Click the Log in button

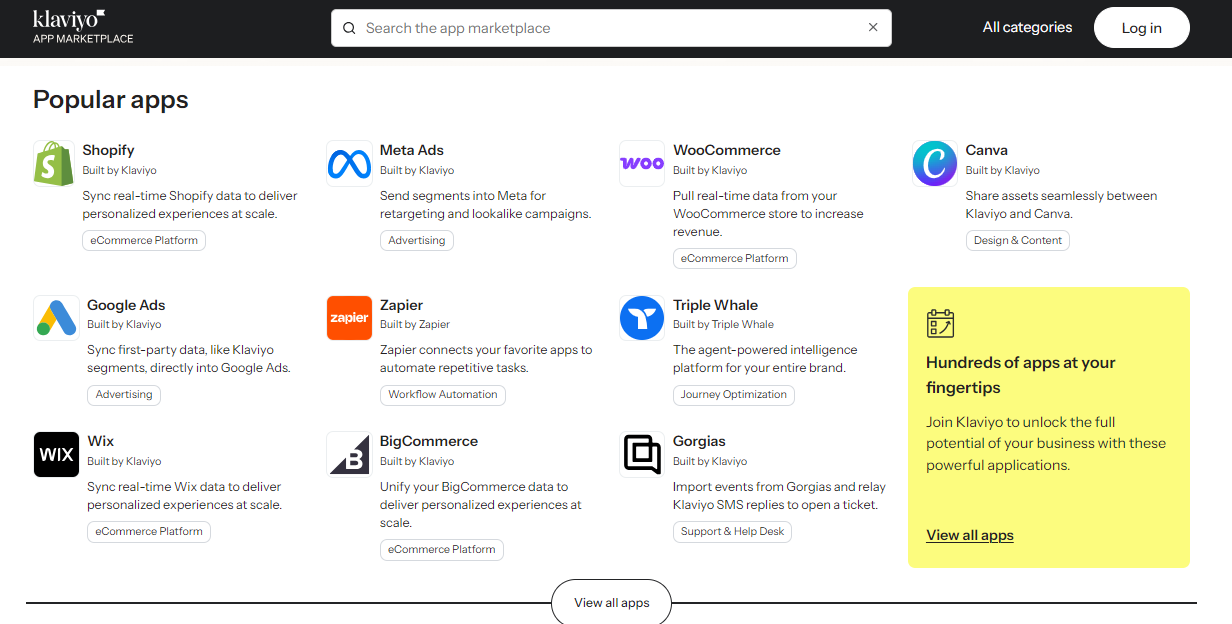pyautogui.click(x=1141, y=28)
